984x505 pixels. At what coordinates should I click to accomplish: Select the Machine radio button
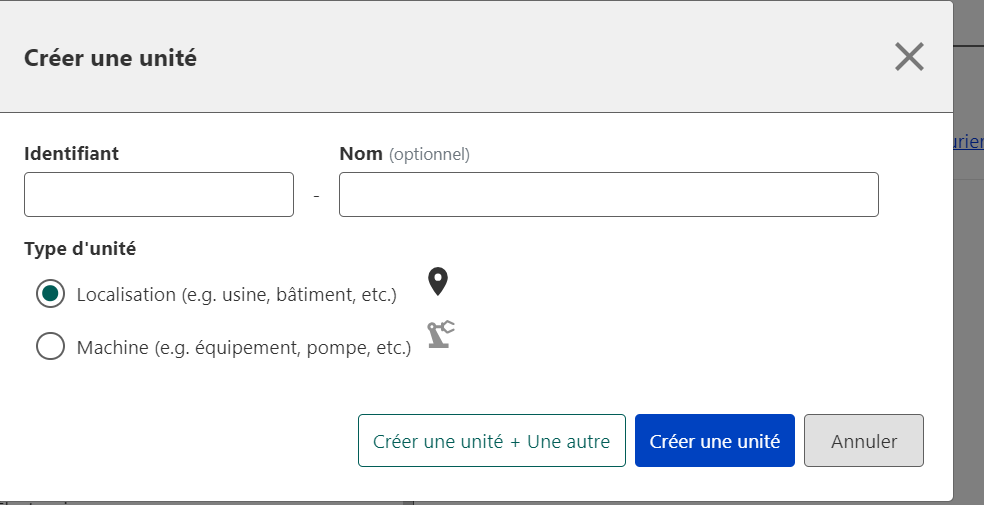pyautogui.click(x=50, y=347)
